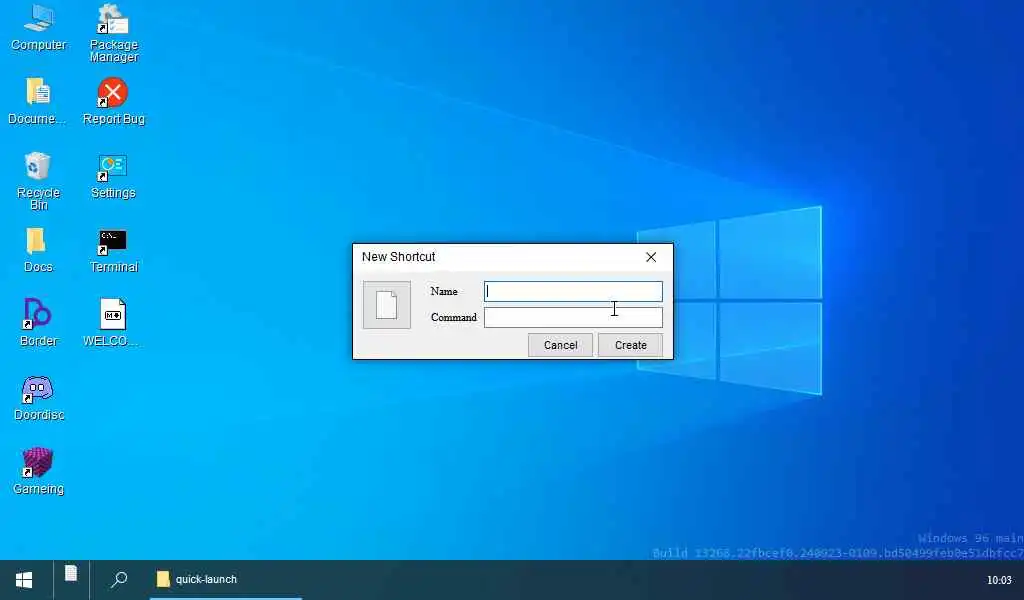Close the New Shortcut dialog
The width and height of the screenshot is (1024, 600).
coord(651,257)
